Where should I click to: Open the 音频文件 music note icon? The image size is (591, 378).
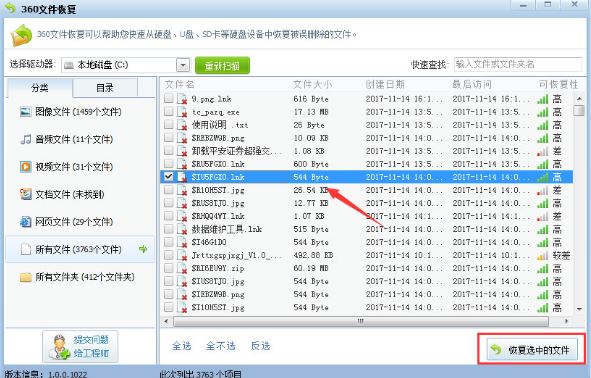26,139
